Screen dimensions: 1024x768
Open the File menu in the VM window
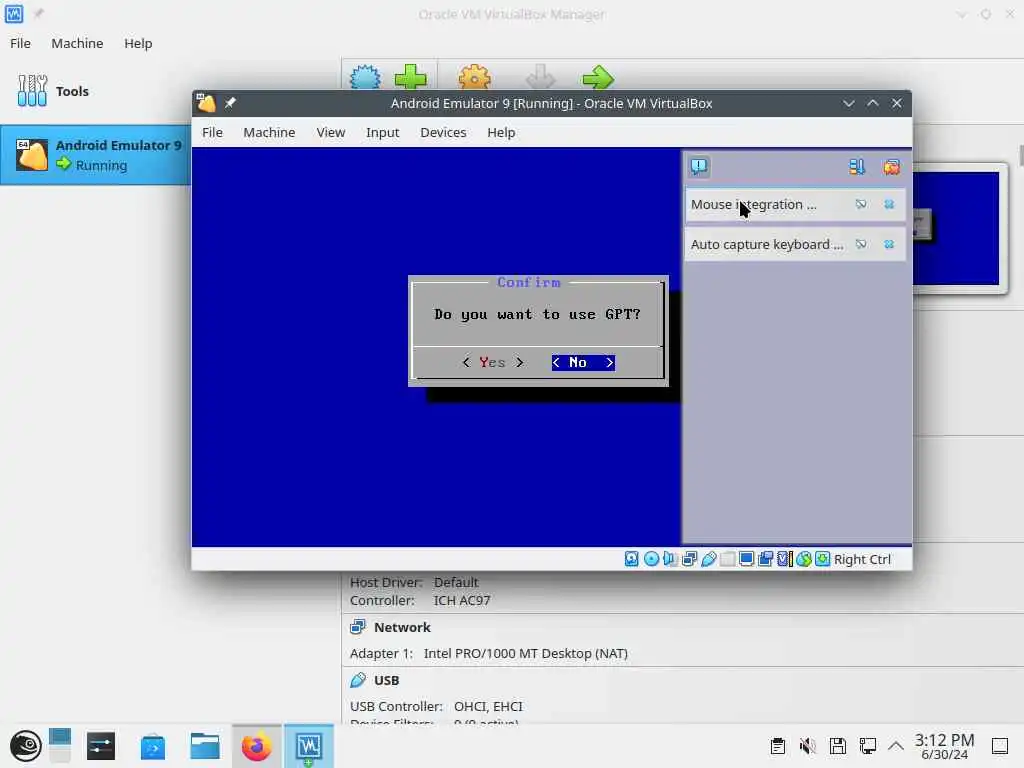point(212,133)
